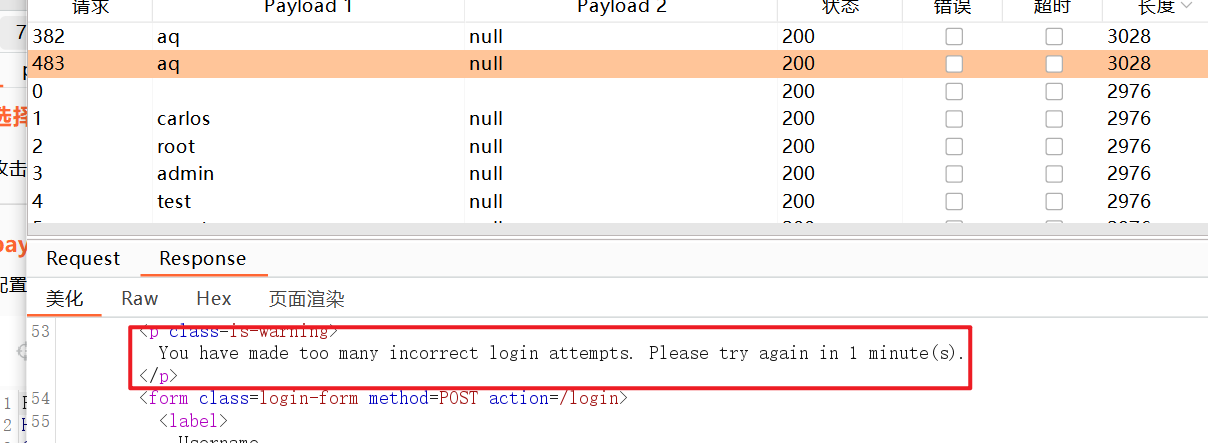This screenshot has height=443, width=1208.
Task: Click length 3028 in request 483 row
Action: (1129, 64)
